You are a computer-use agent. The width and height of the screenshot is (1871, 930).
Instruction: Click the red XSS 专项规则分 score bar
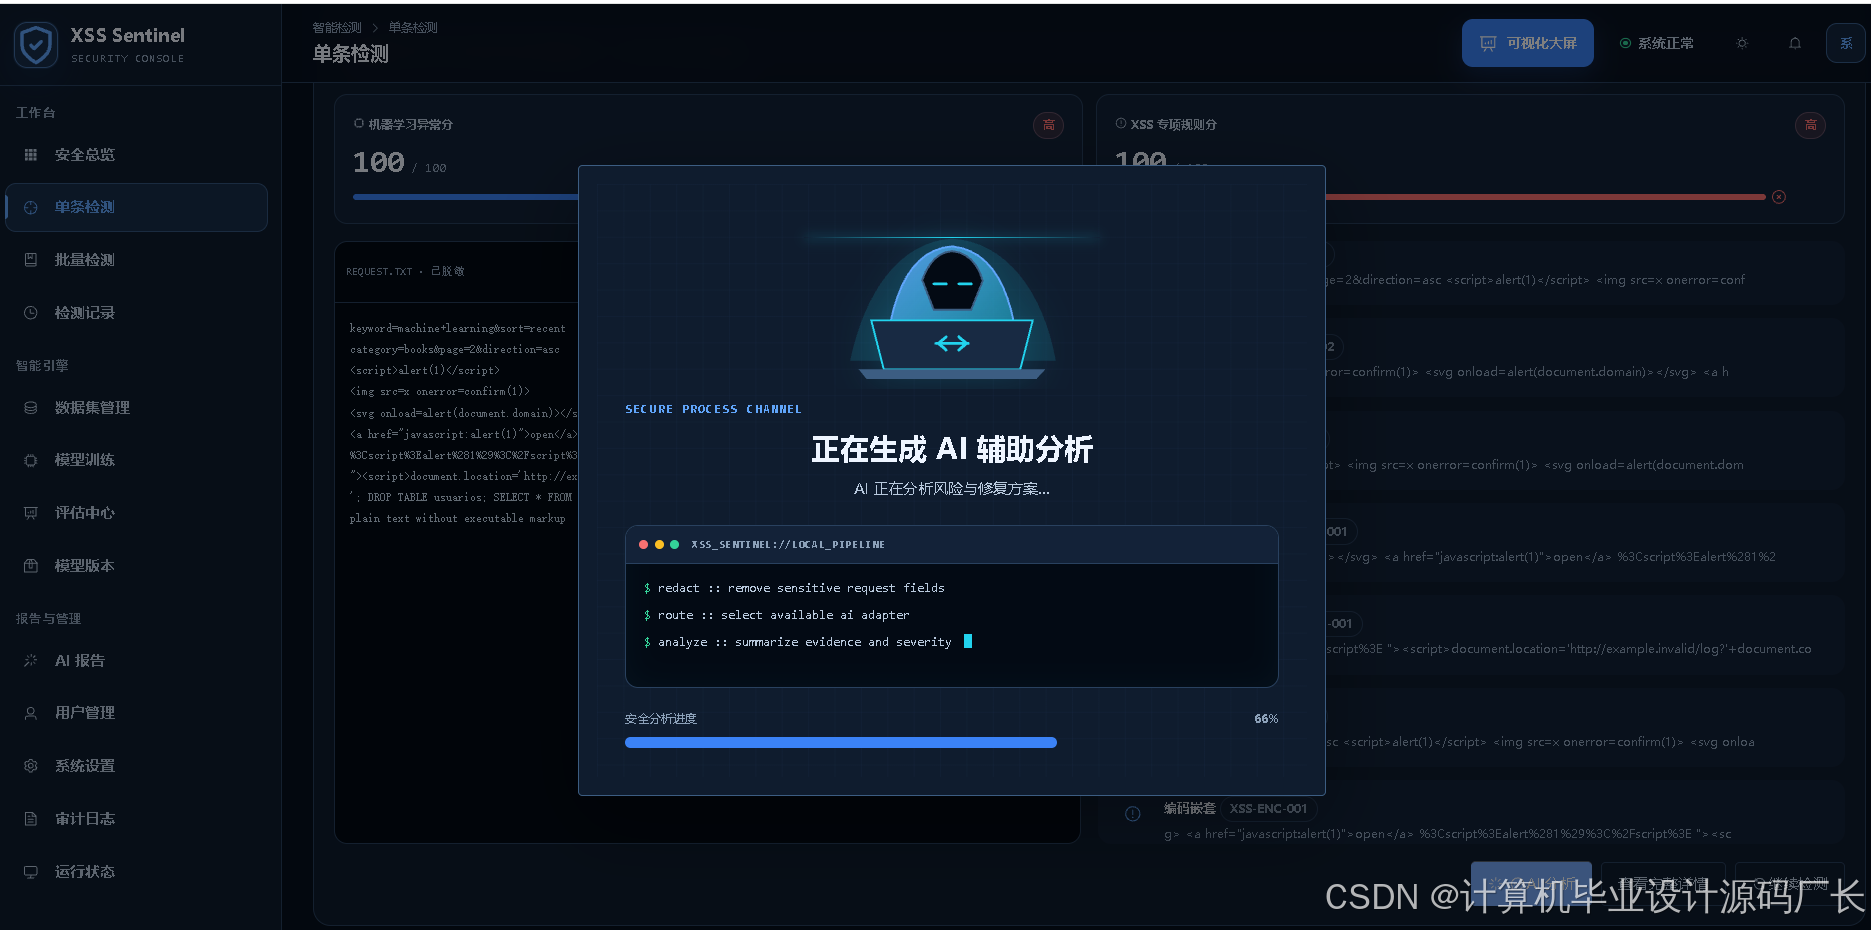click(x=1546, y=197)
